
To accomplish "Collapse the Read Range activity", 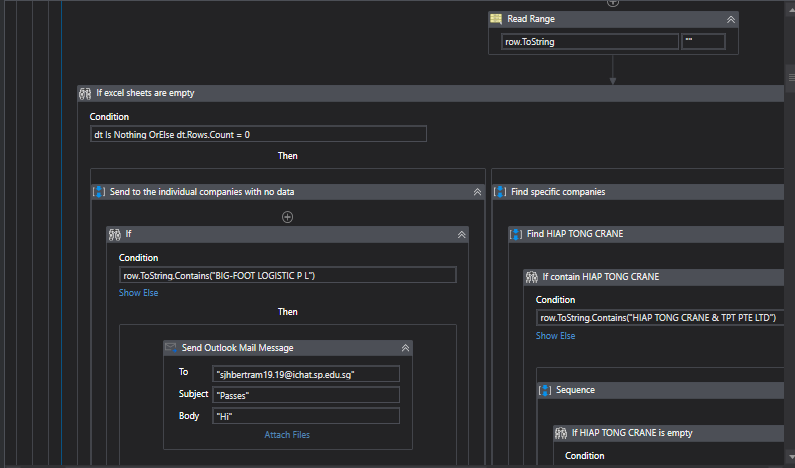I will [x=730, y=19].
